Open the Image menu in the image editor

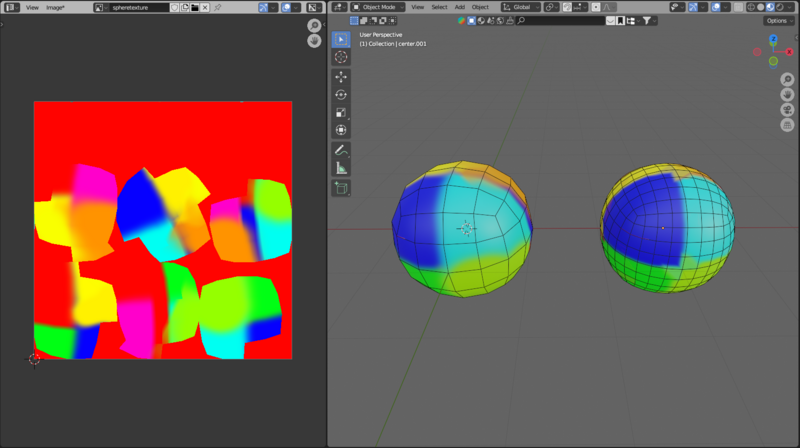55,7
